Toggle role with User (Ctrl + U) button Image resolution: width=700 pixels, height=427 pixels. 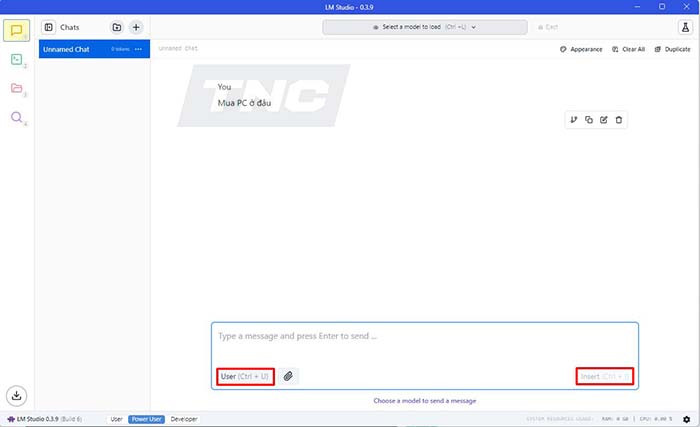click(245, 377)
